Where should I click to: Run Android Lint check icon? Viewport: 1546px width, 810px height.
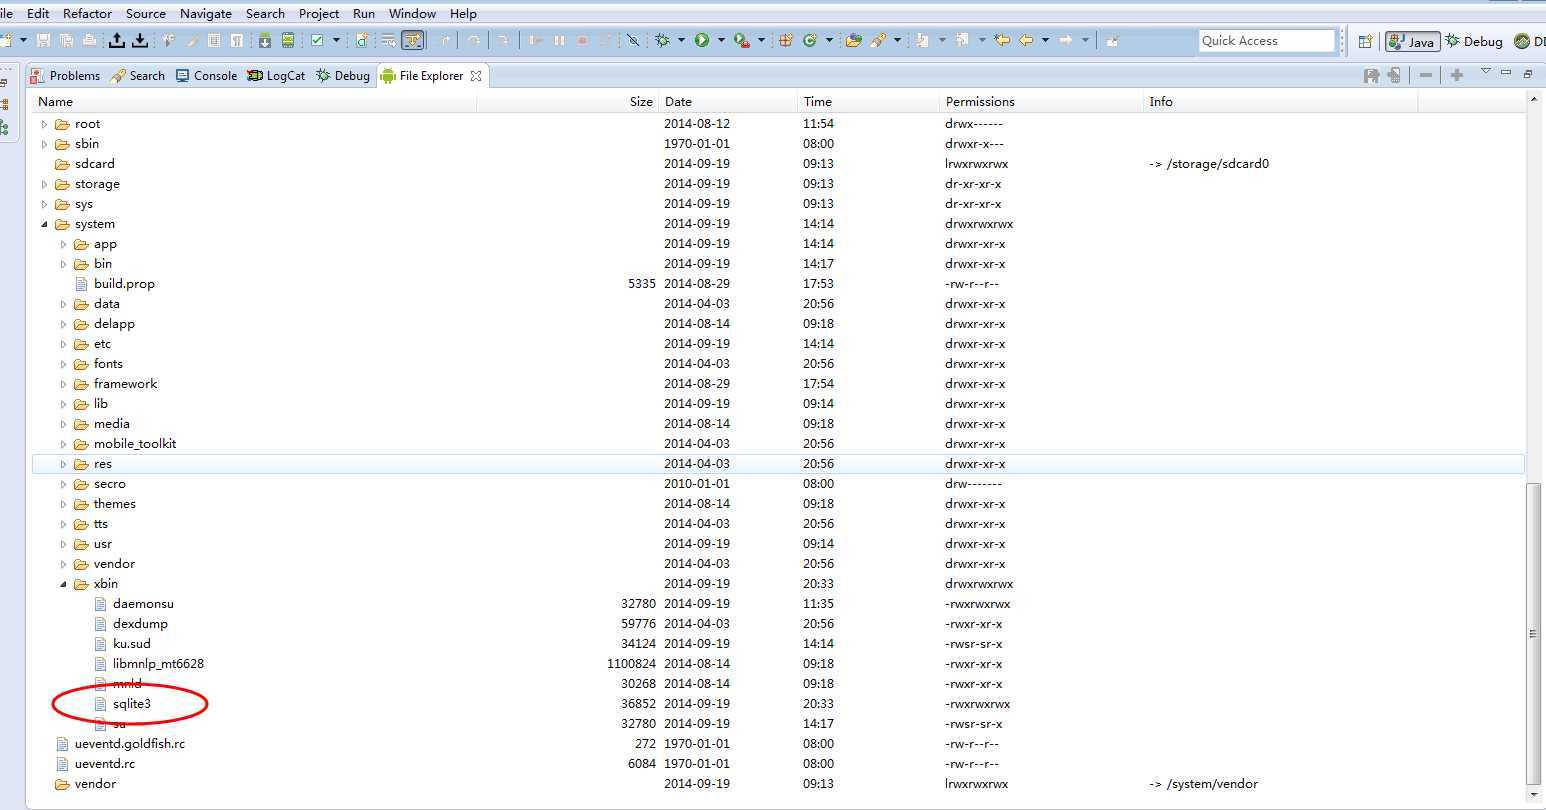pos(317,41)
